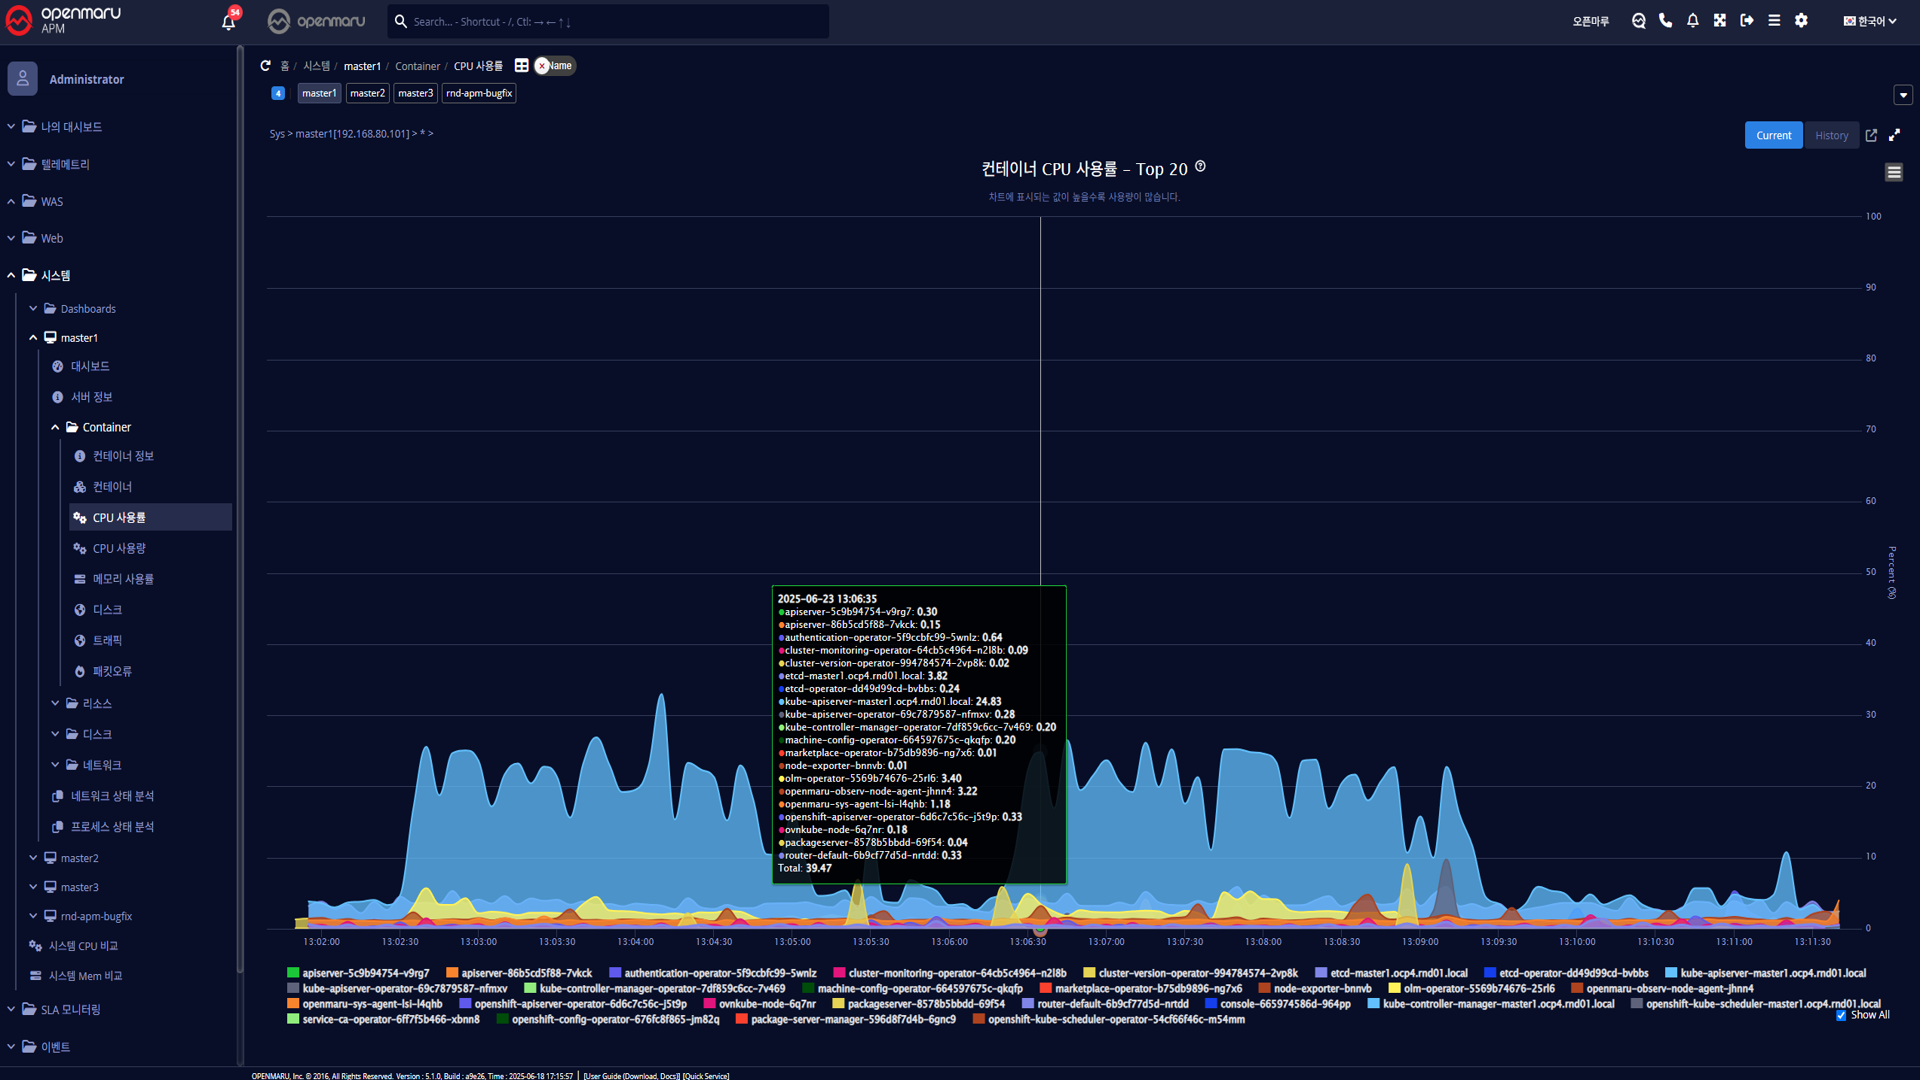
Task: Open chart in new window icon
Action: pos(1871,135)
